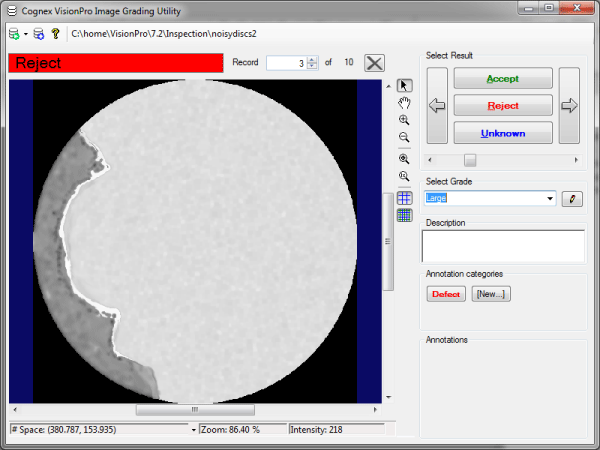Select the pointer arrow tool
The height and width of the screenshot is (450, 600).
(404, 85)
